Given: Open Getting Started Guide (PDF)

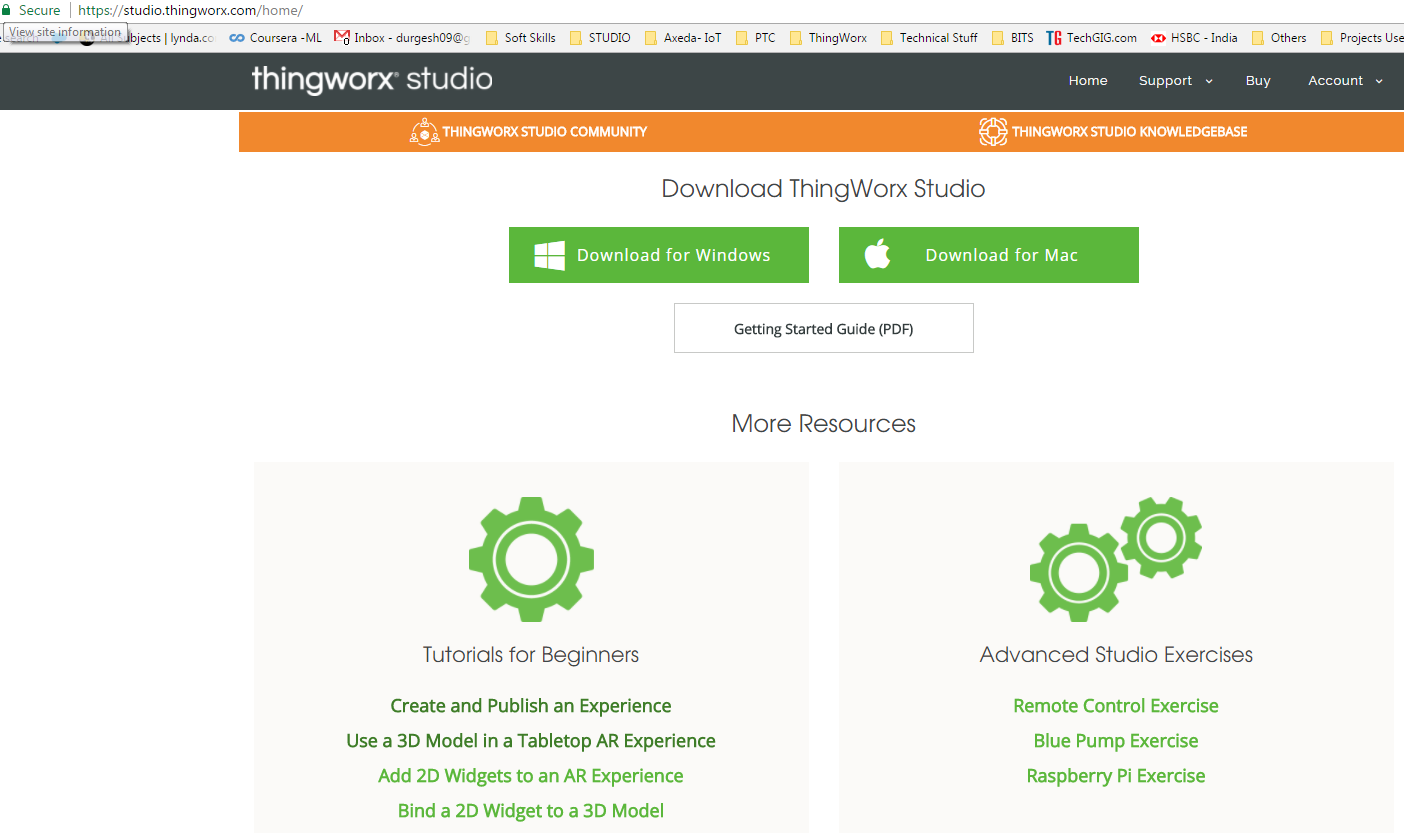Looking at the screenshot, I should point(824,328).
